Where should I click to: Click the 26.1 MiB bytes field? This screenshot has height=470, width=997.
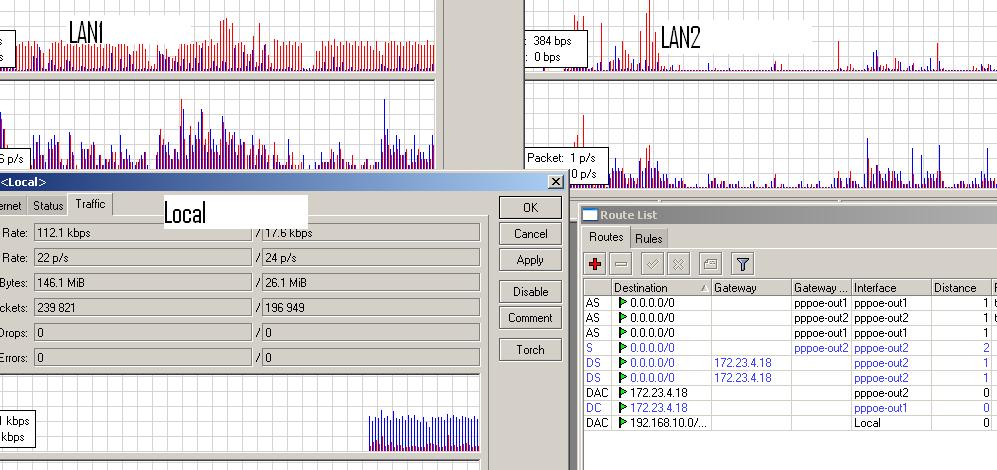tap(371, 282)
